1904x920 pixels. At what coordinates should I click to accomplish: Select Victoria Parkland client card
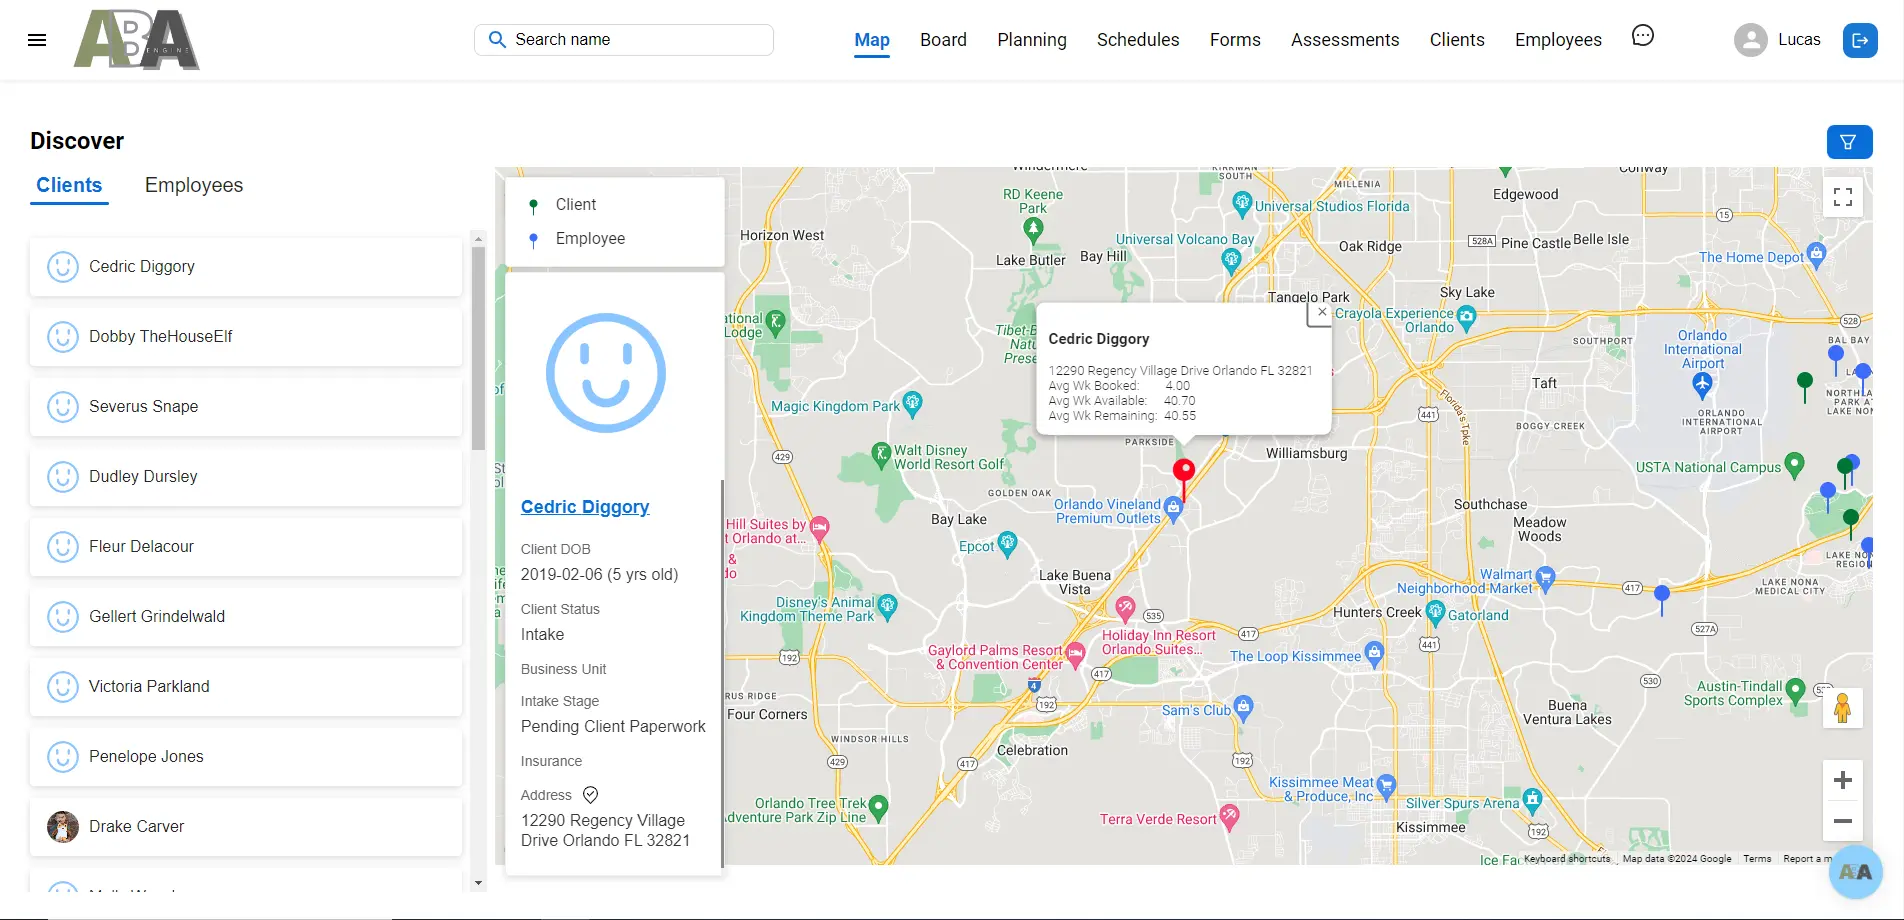pyautogui.click(x=246, y=687)
